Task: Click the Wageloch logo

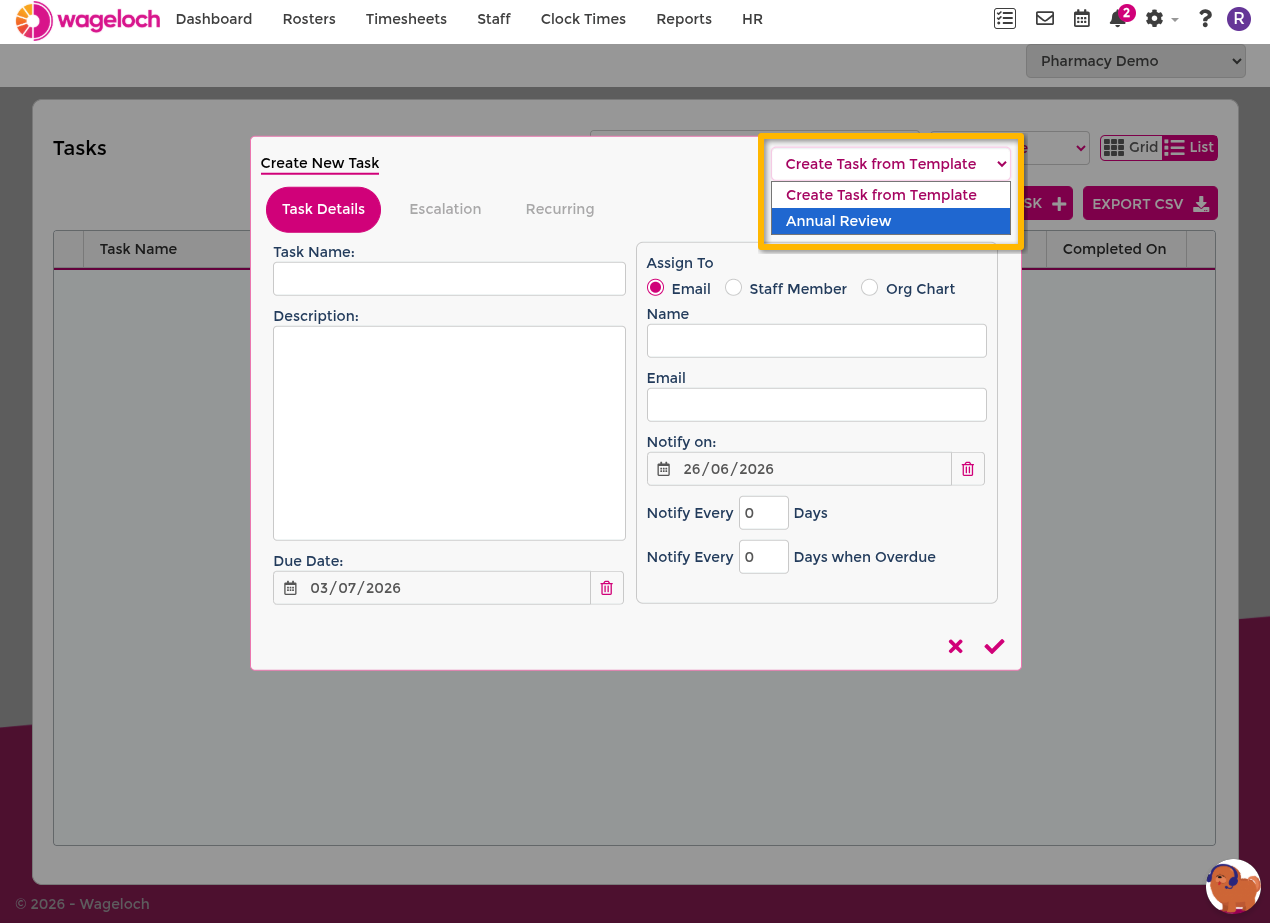Action: (x=88, y=20)
